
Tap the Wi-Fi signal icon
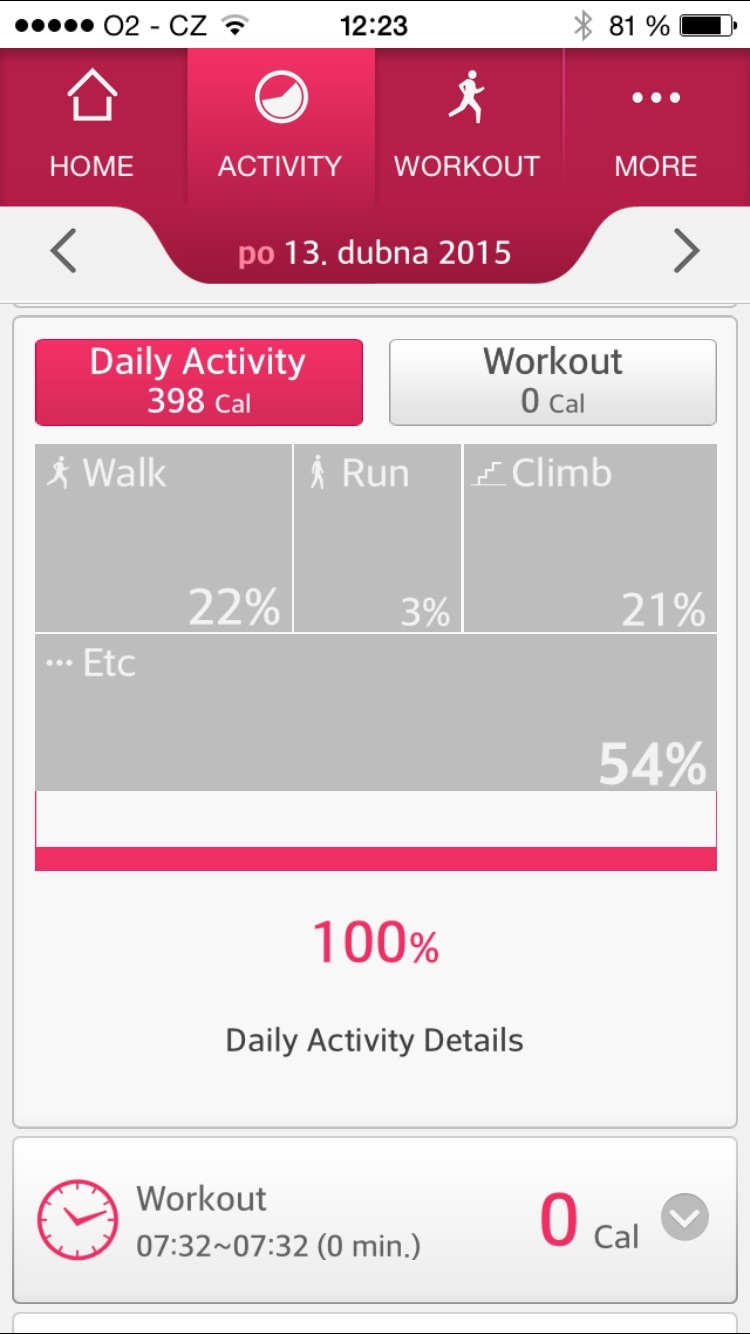[x=236, y=25]
